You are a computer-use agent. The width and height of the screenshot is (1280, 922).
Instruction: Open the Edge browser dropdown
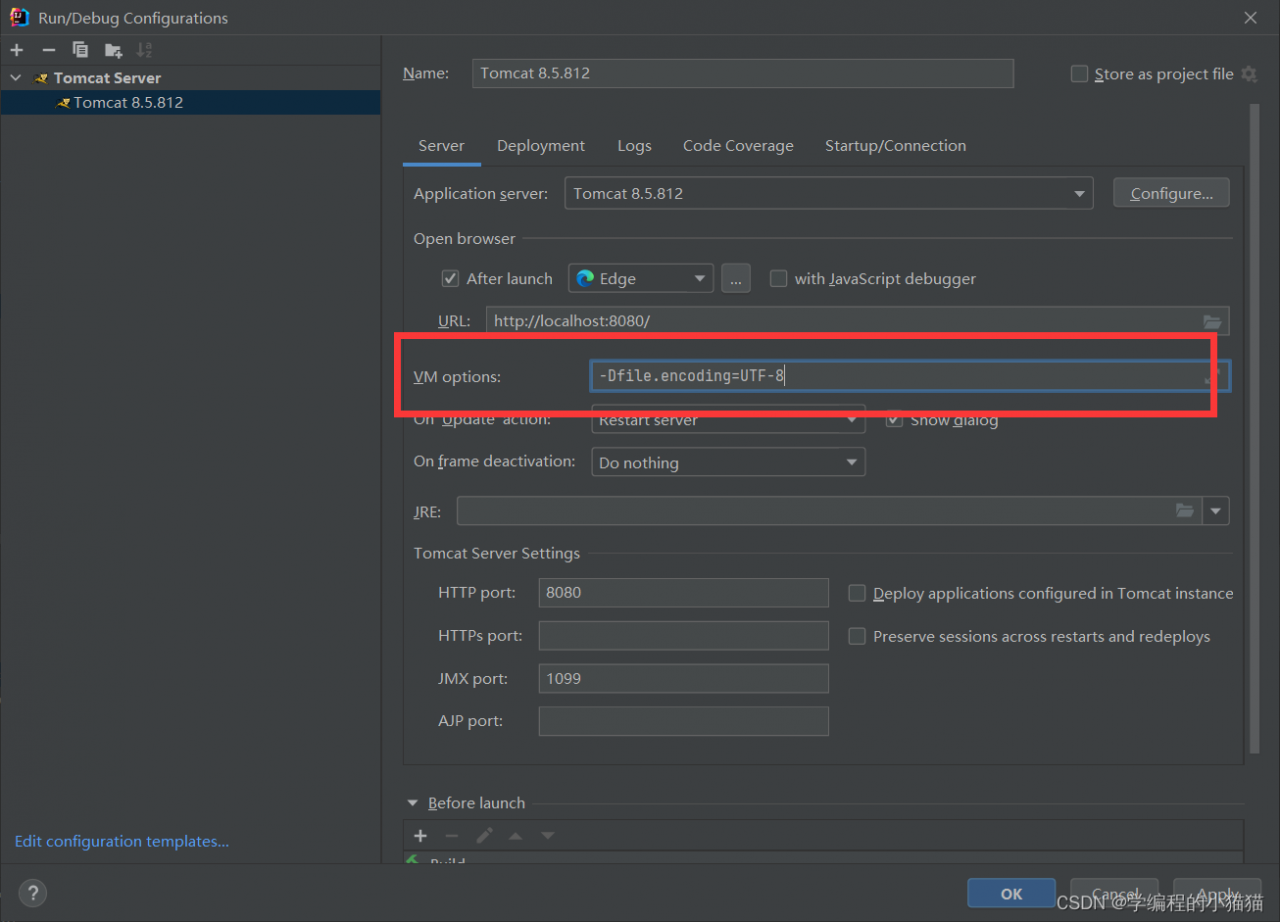point(641,278)
